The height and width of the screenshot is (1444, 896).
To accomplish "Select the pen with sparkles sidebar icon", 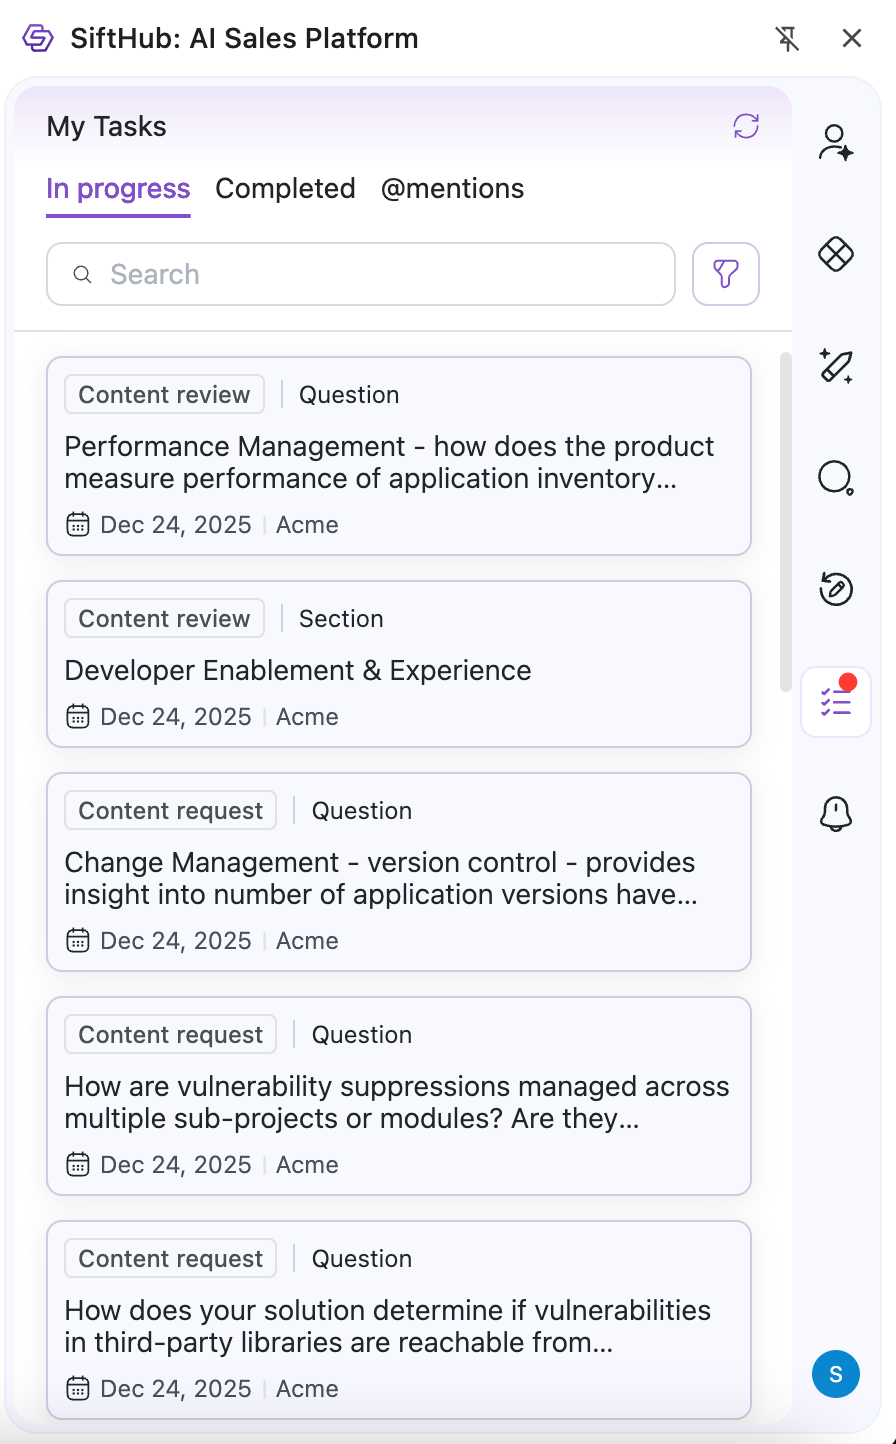I will point(835,366).
